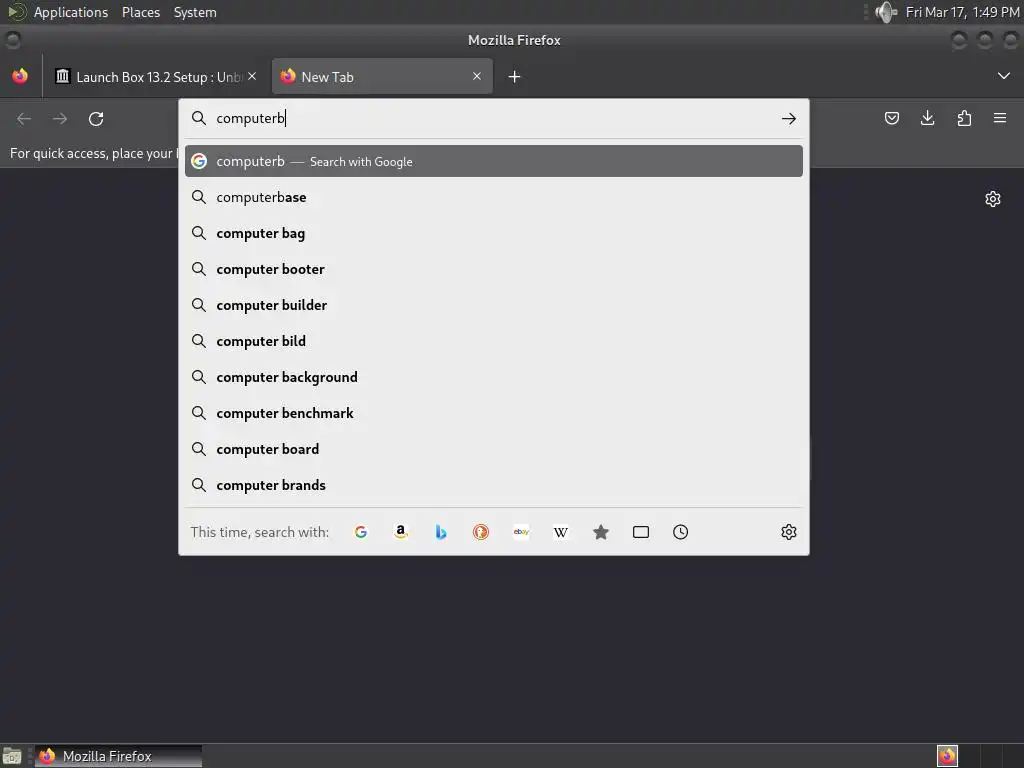The width and height of the screenshot is (1024, 768).
Task: Click in the address bar text field
Action: (493, 118)
